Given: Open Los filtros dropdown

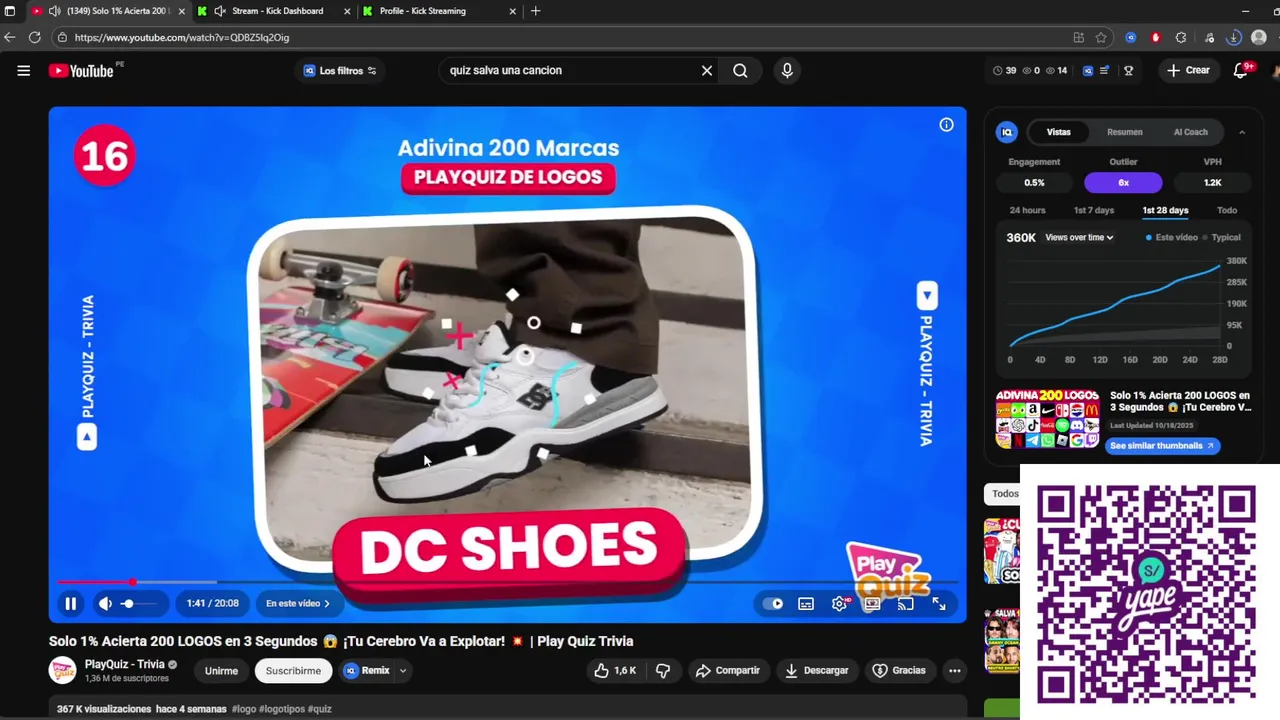Looking at the screenshot, I should (340, 71).
